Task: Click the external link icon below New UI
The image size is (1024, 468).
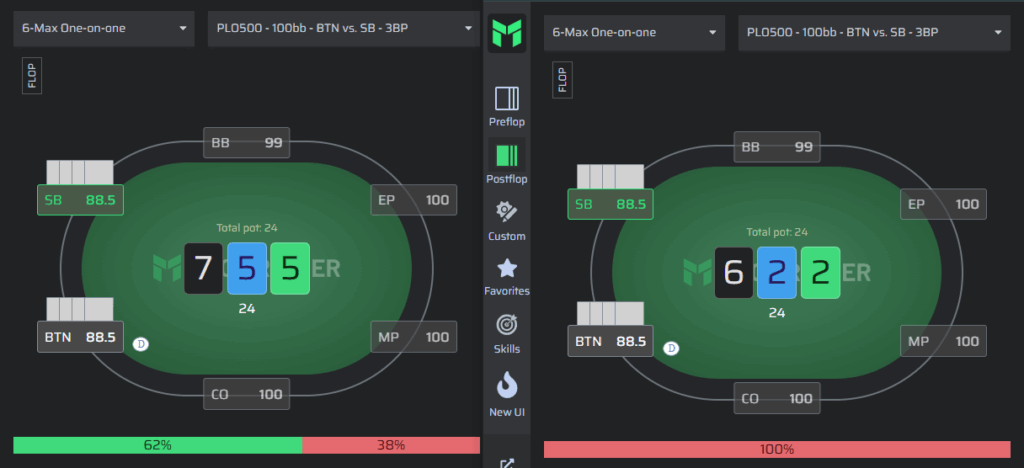Action: click(507, 463)
